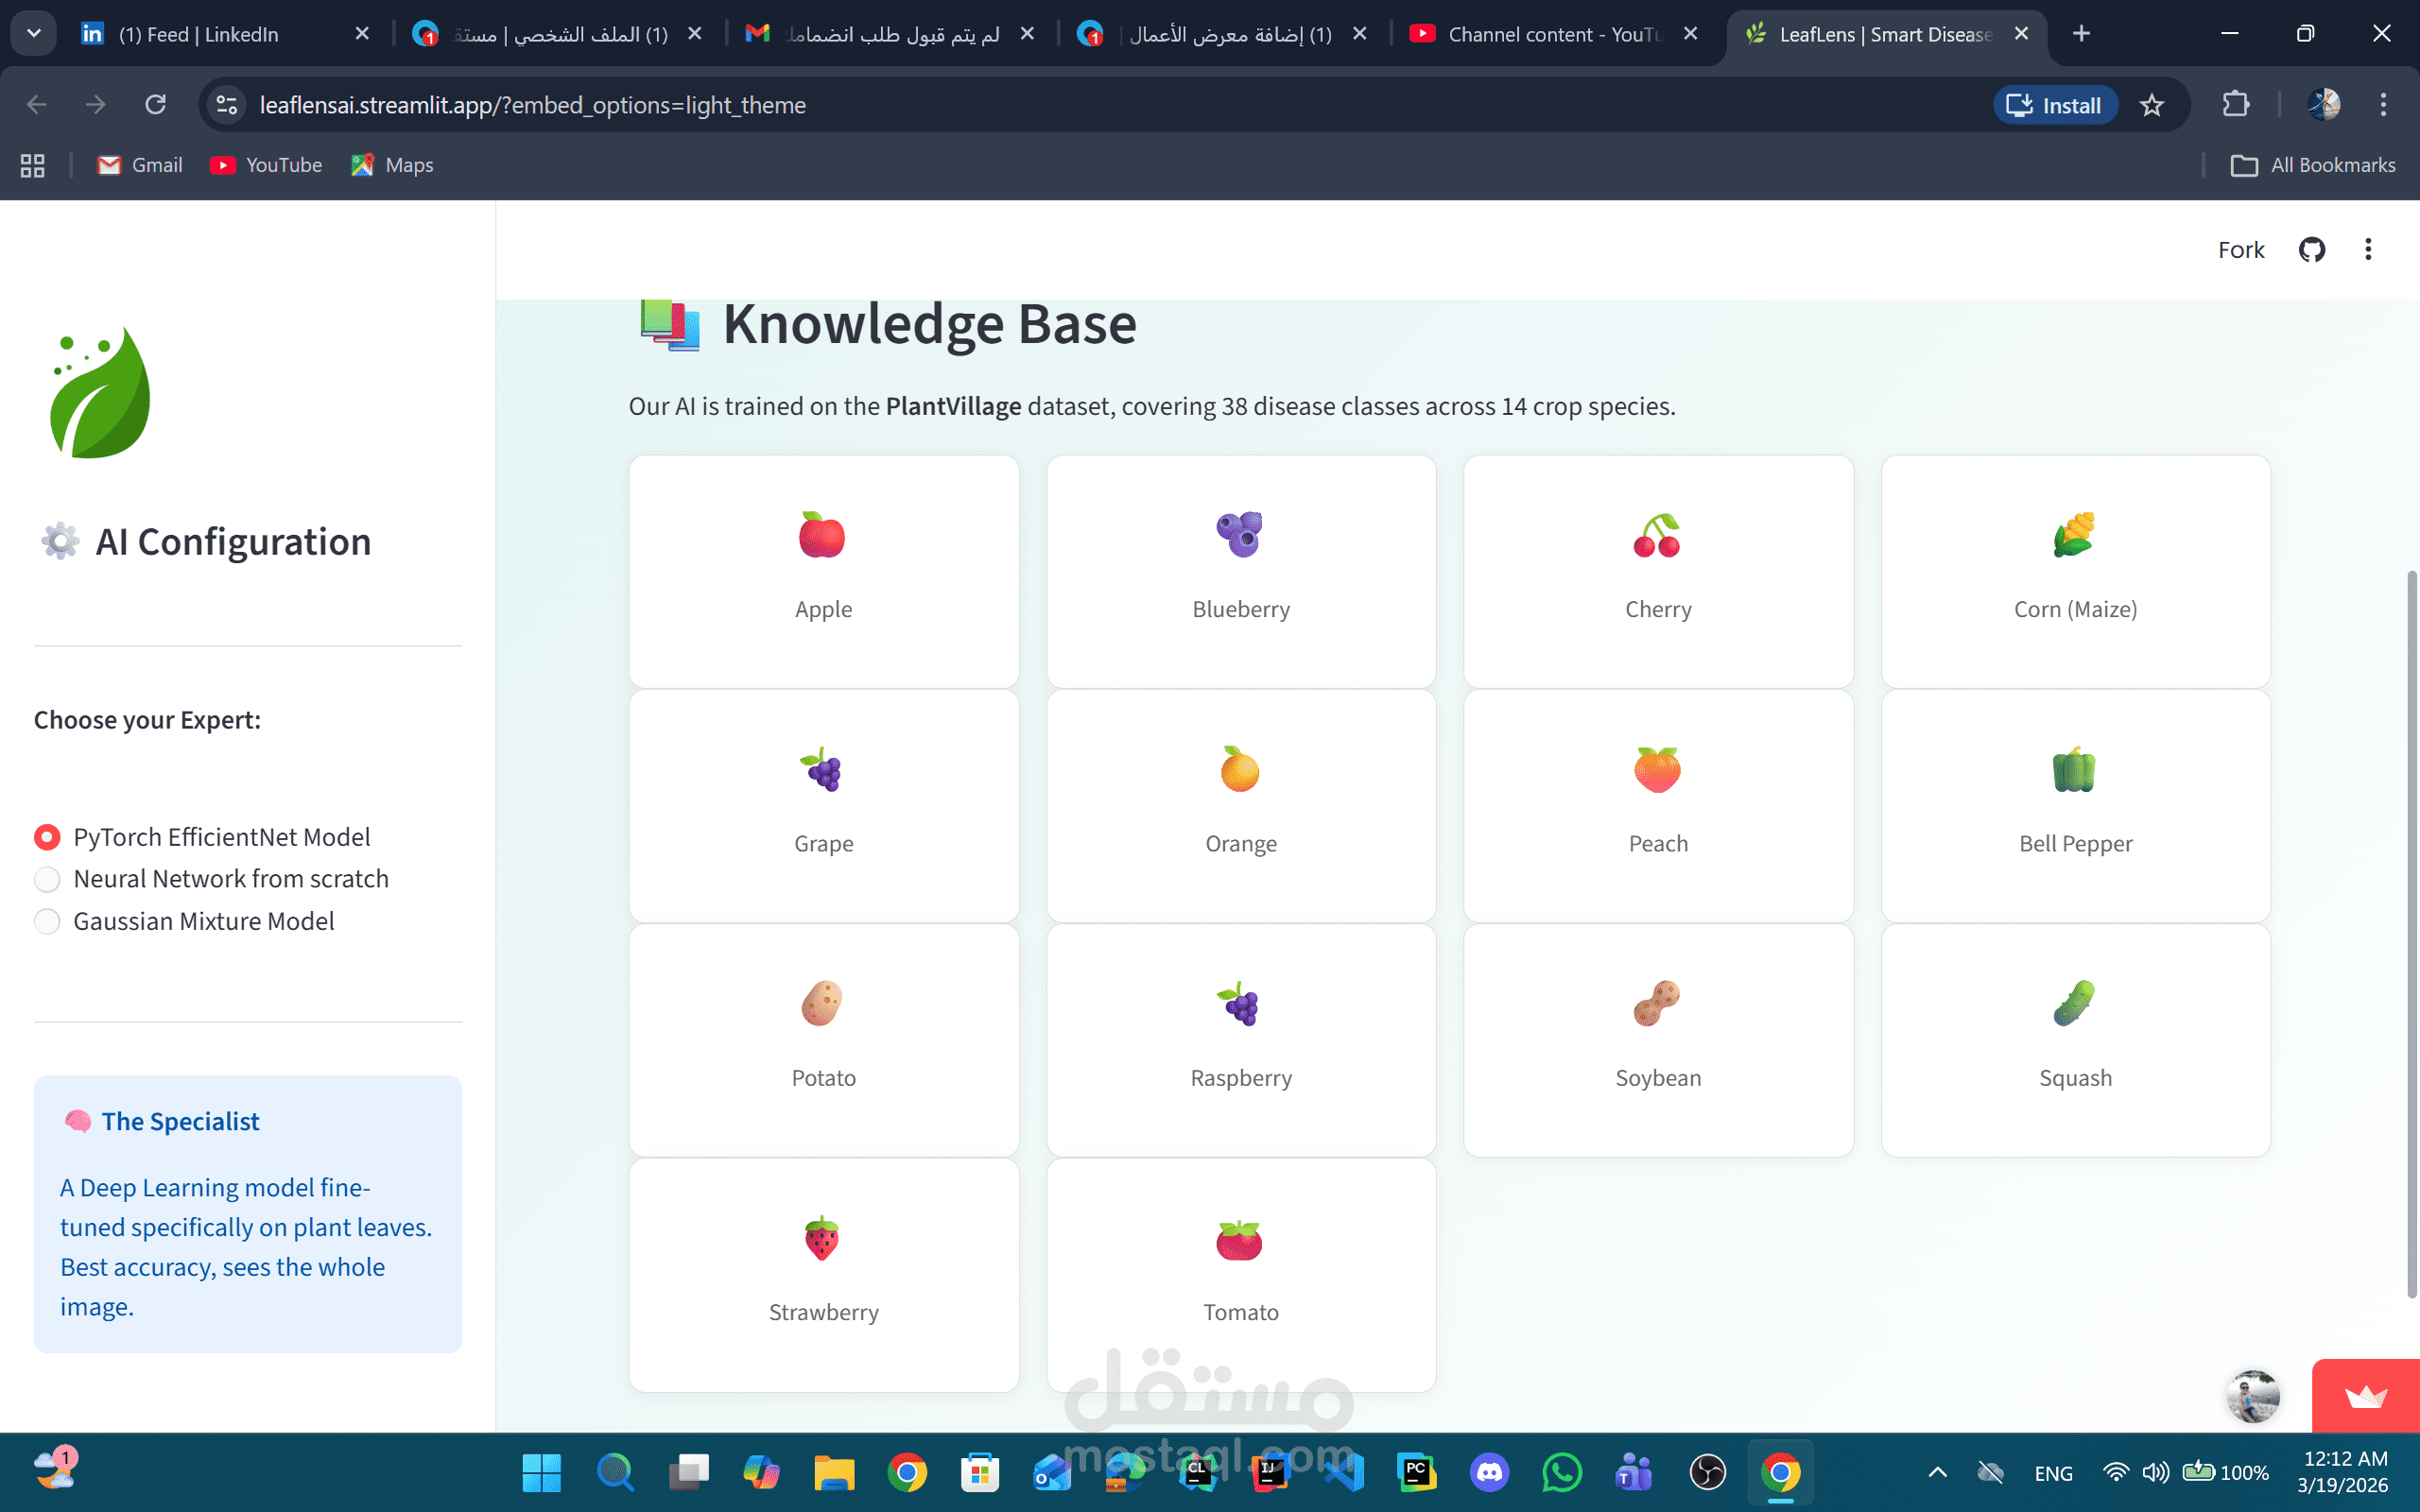This screenshot has width=2420, height=1512.
Task: Switch to Channel content YouTube tab
Action: pos(1550,34)
